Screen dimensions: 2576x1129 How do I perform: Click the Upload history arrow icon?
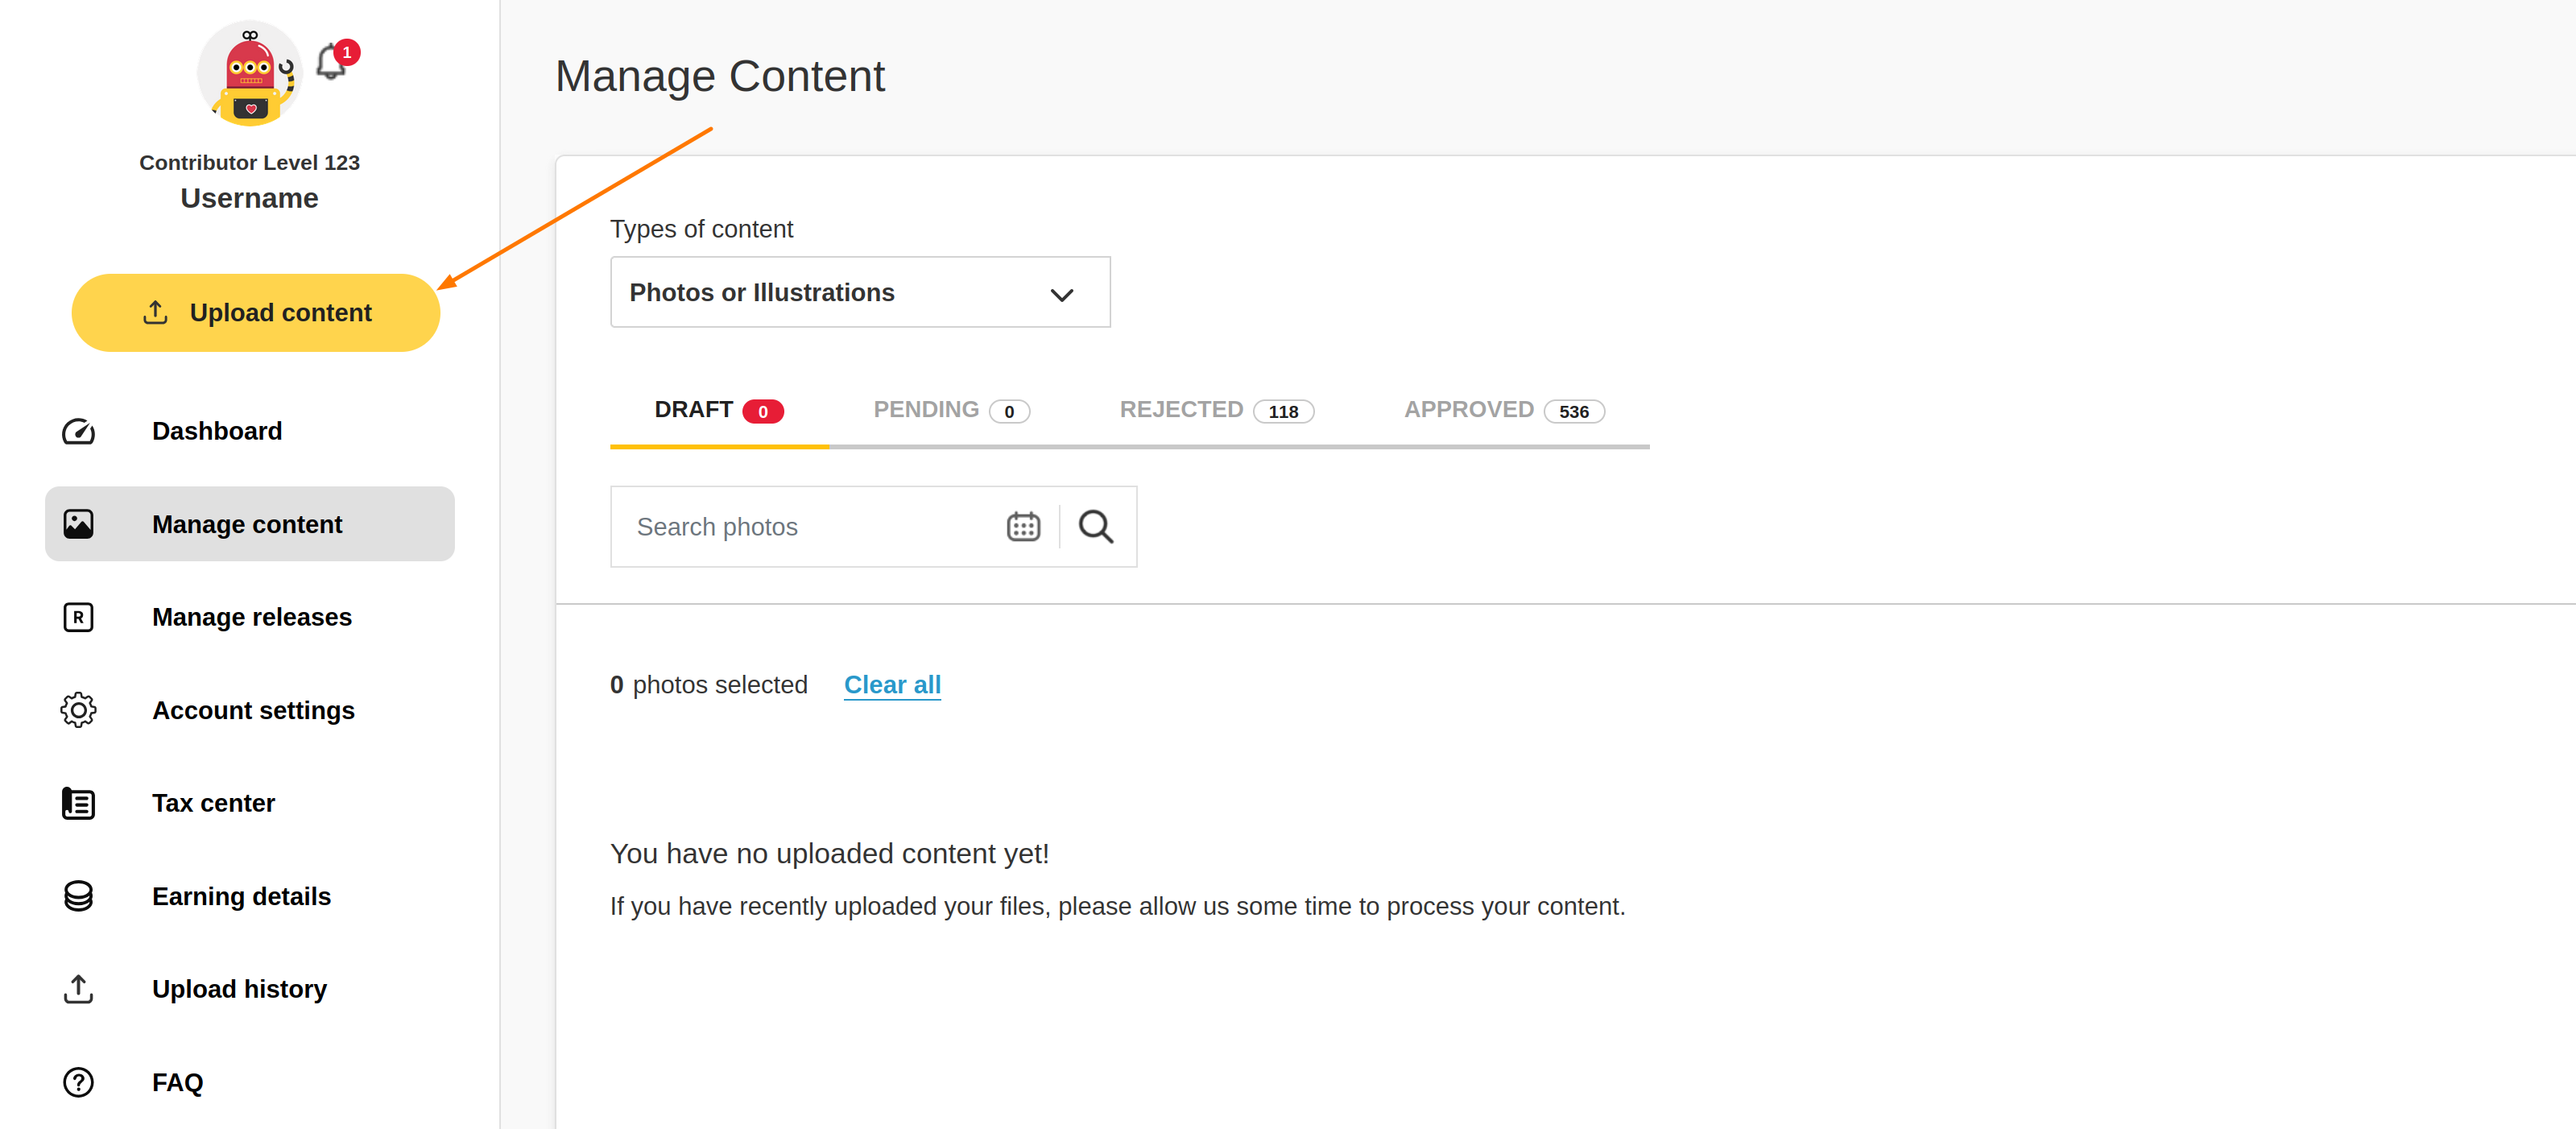click(78, 989)
